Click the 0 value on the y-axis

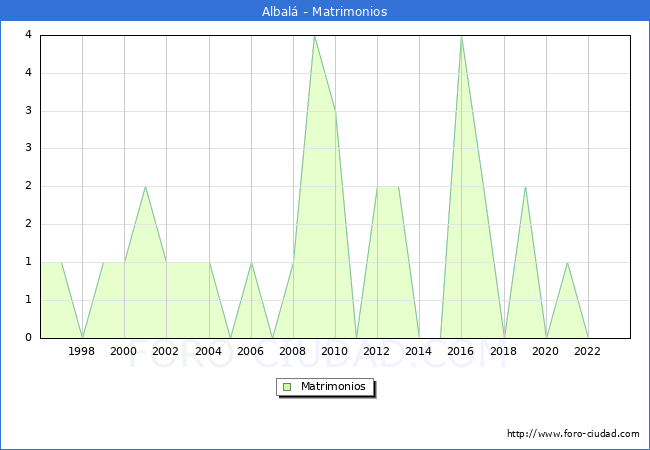[x=29, y=338]
